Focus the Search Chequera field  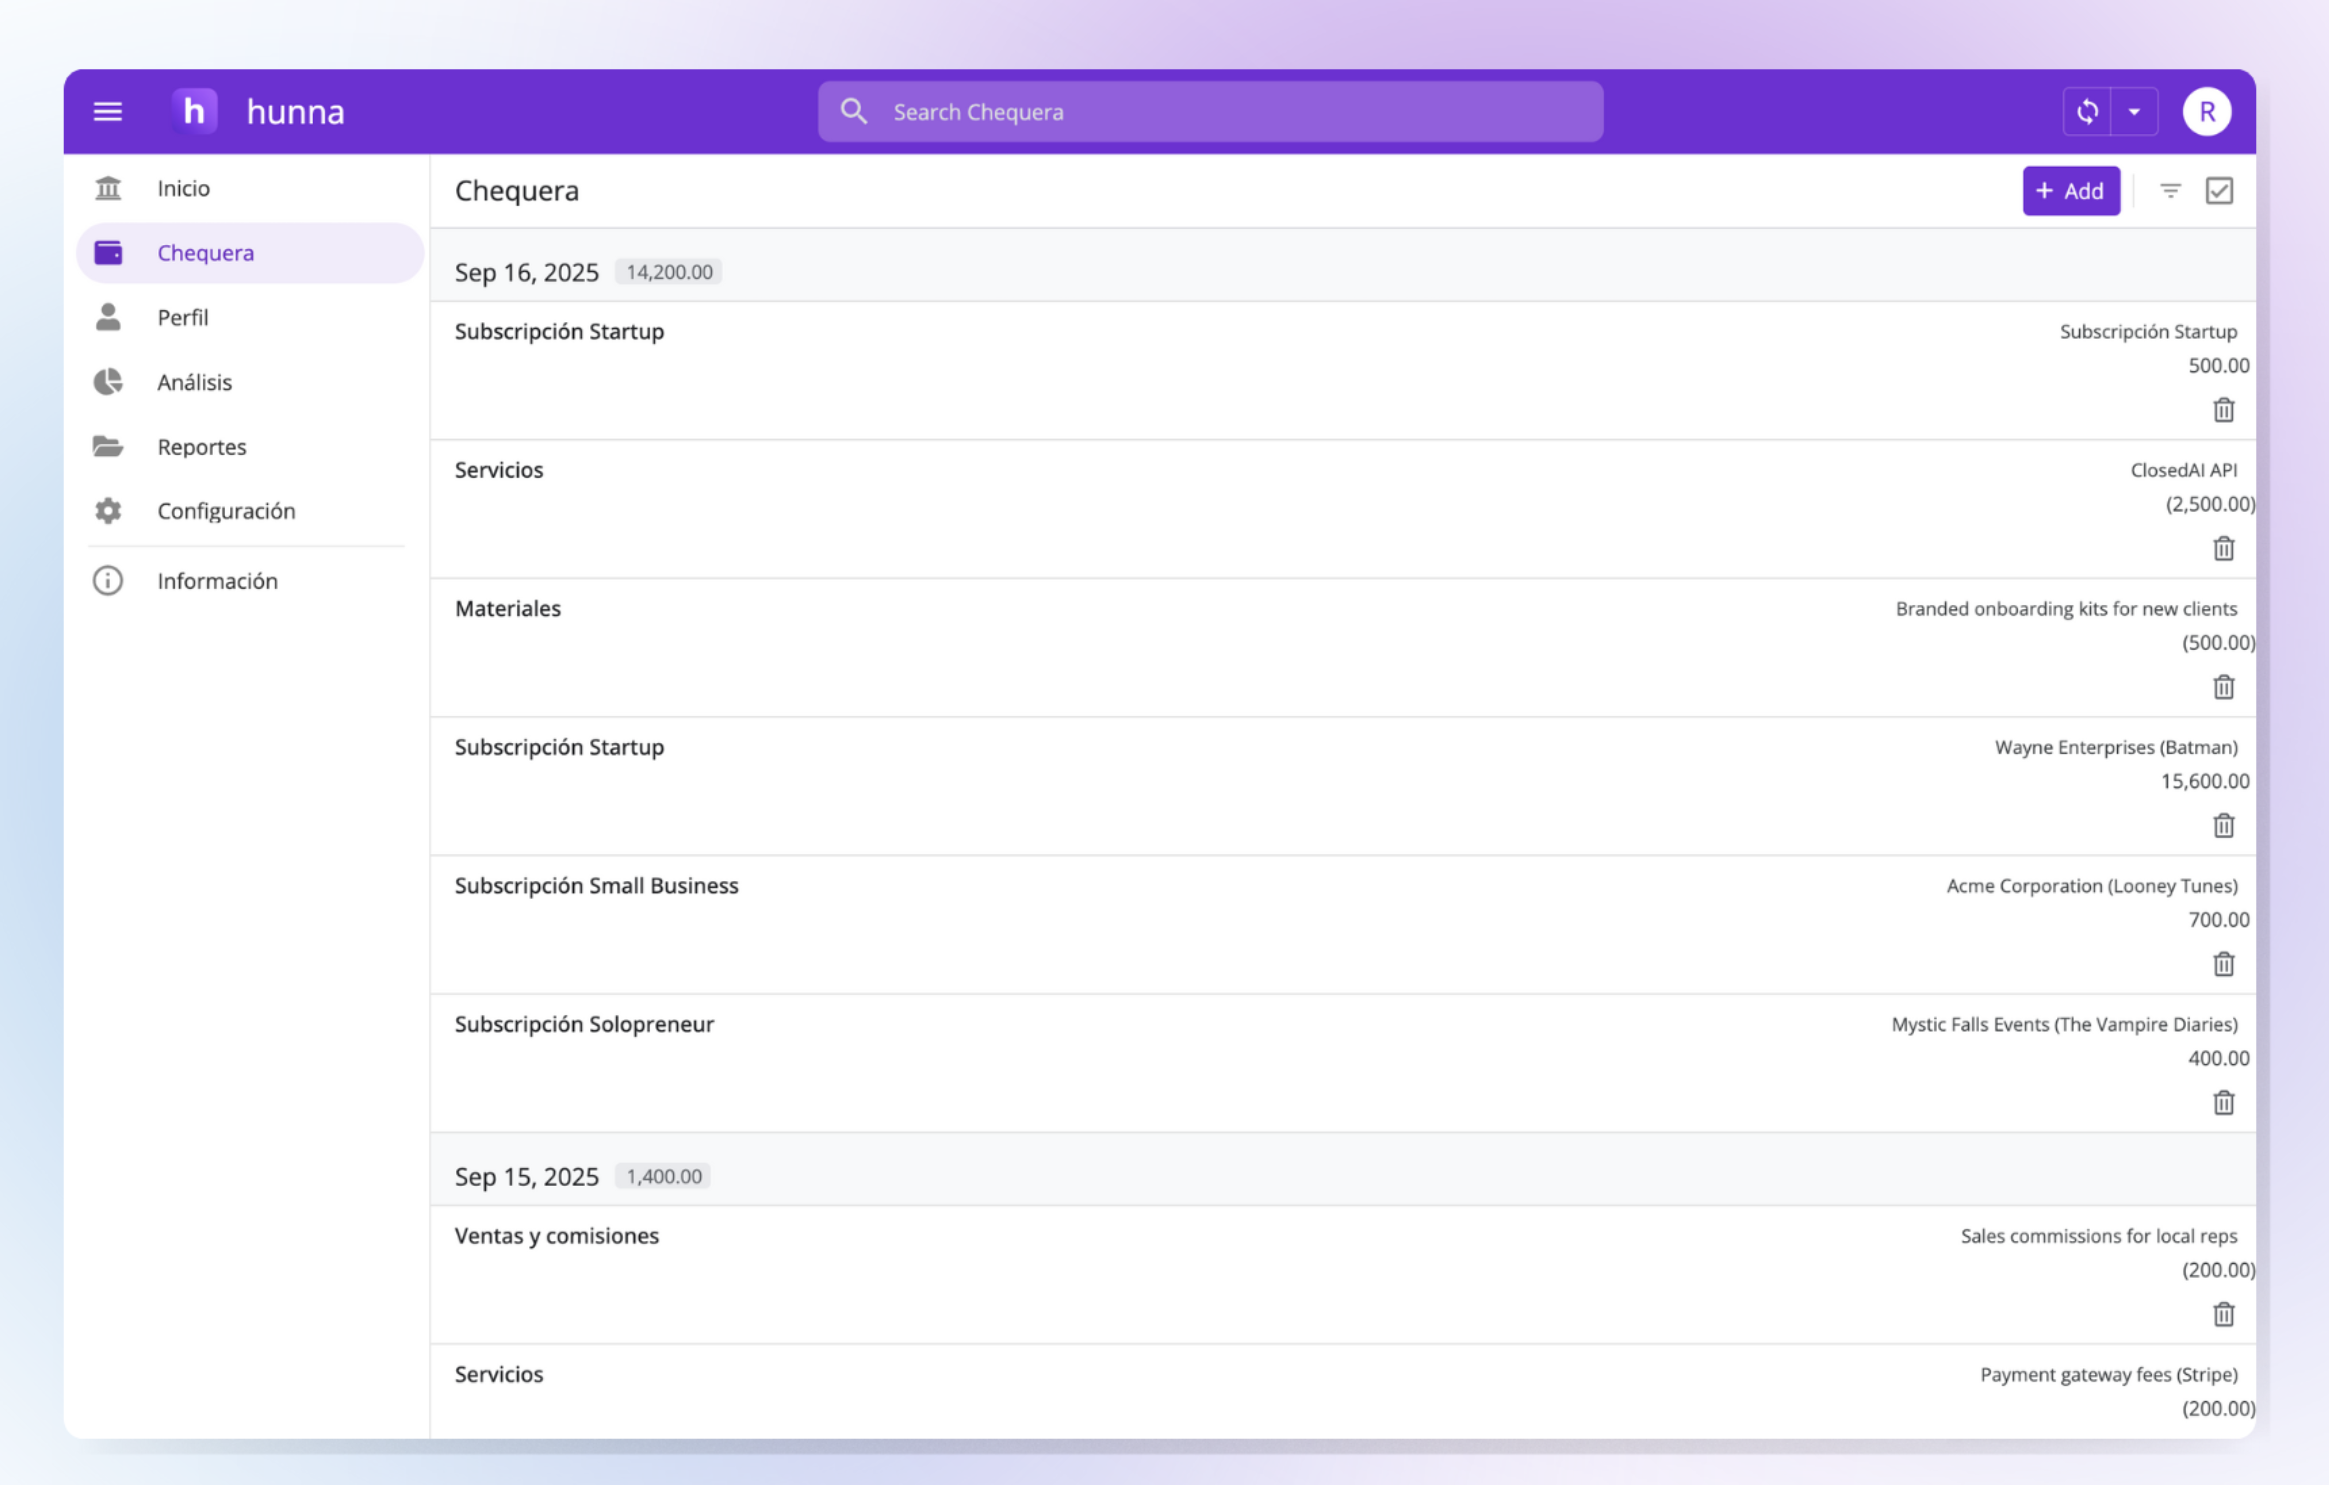1210,111
